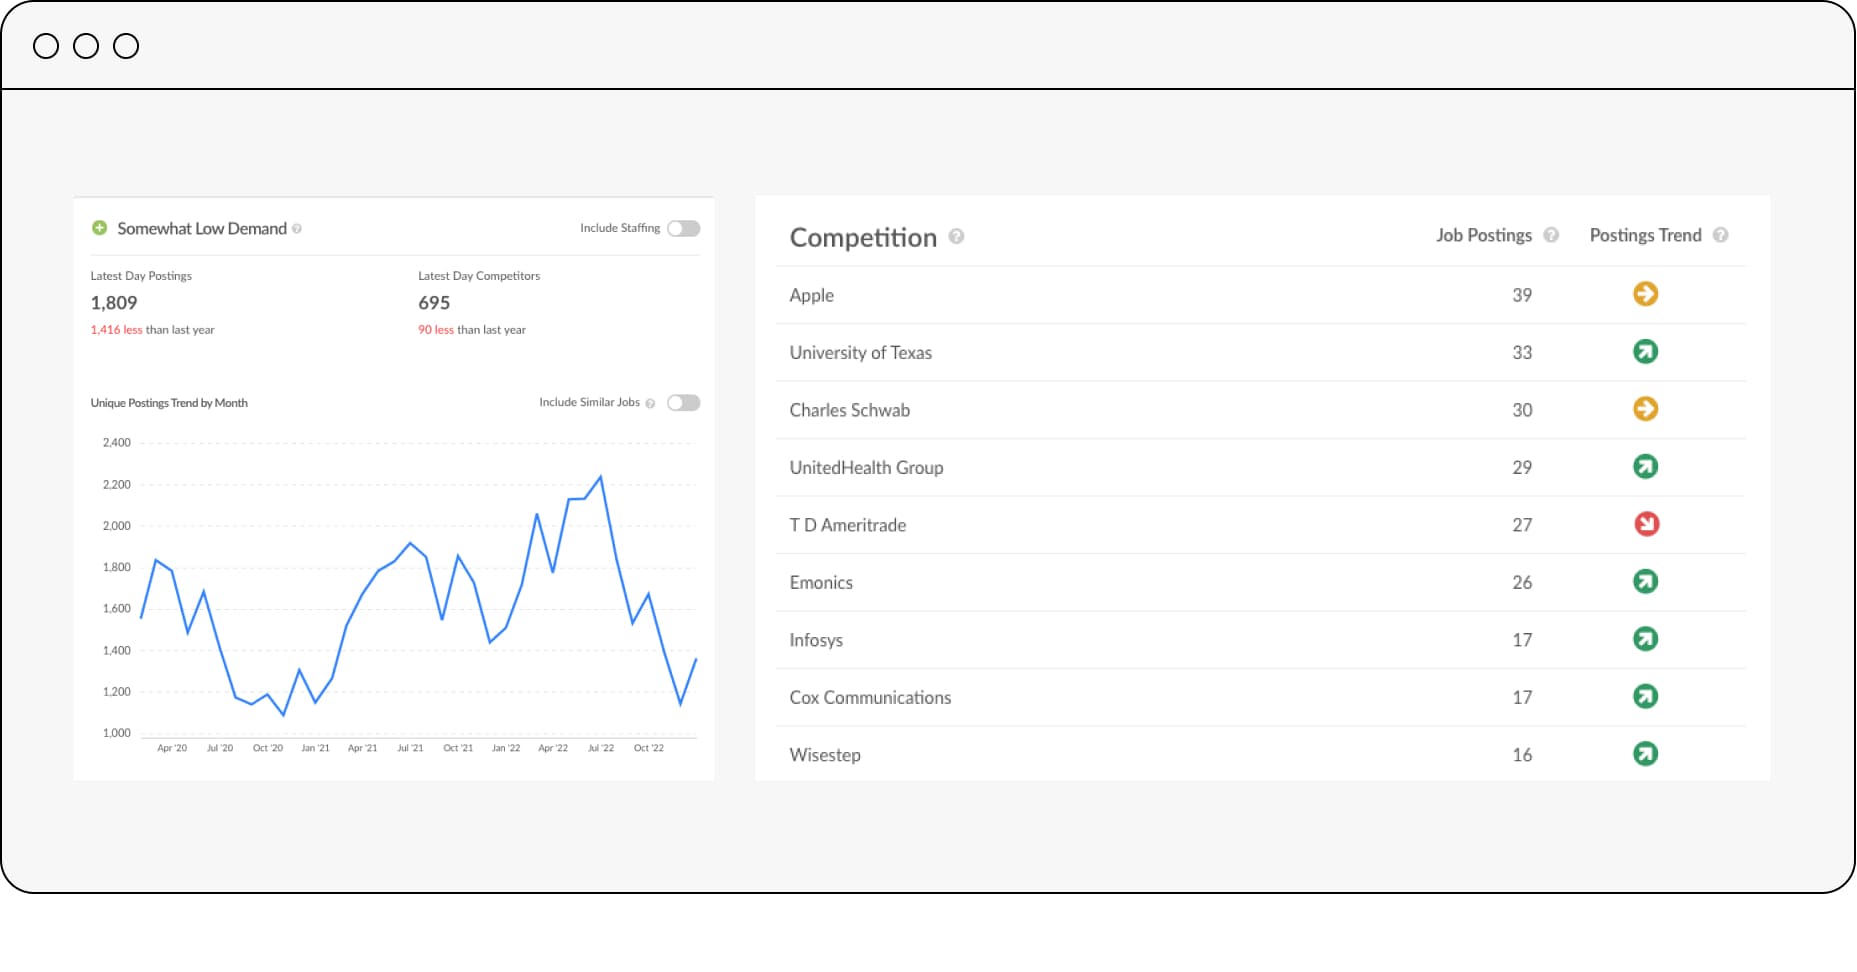Click Apple's job postings count 39
The height and width of the screenshot is (972, 1857).
1522,295
